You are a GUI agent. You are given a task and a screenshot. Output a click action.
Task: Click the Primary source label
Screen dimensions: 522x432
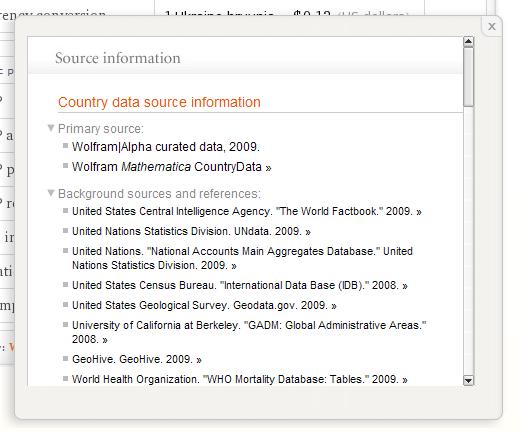[x=101, y=129]
